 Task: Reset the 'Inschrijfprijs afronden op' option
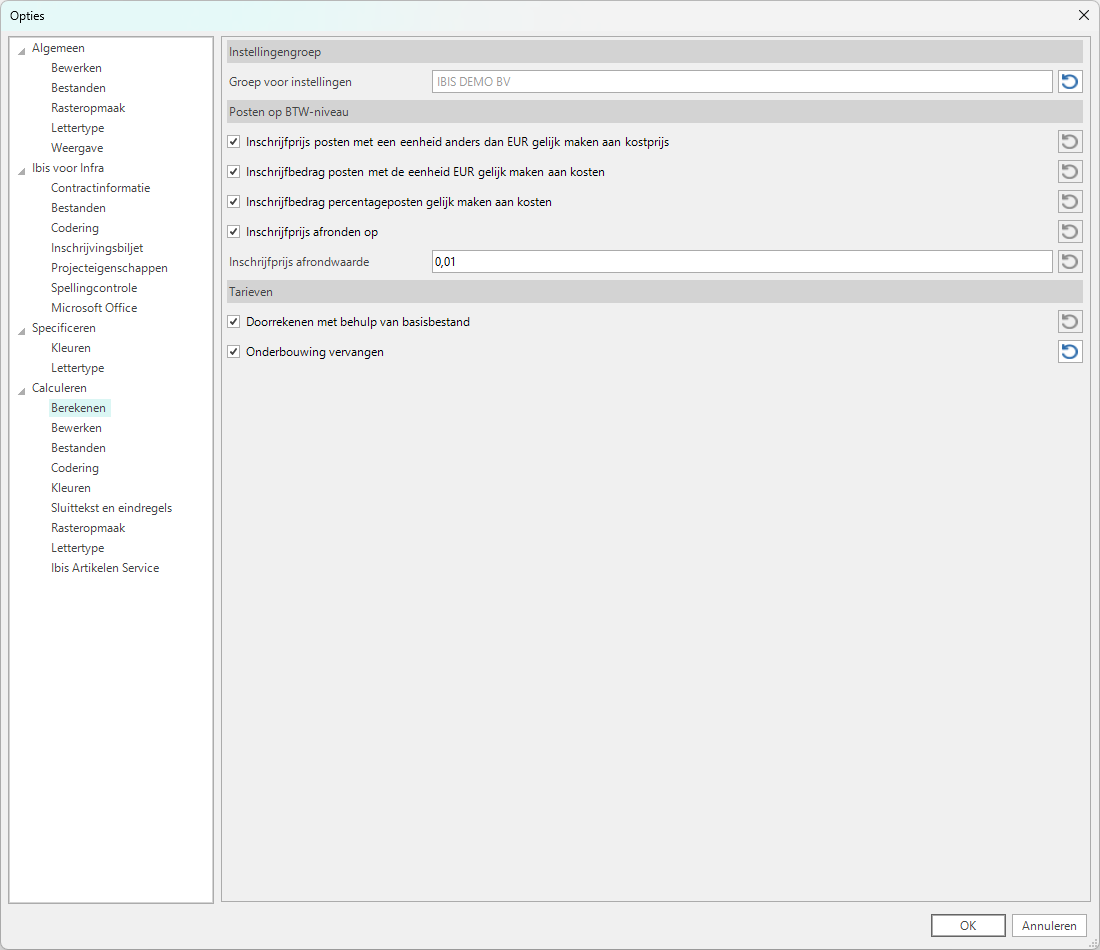pos(1070,232)
